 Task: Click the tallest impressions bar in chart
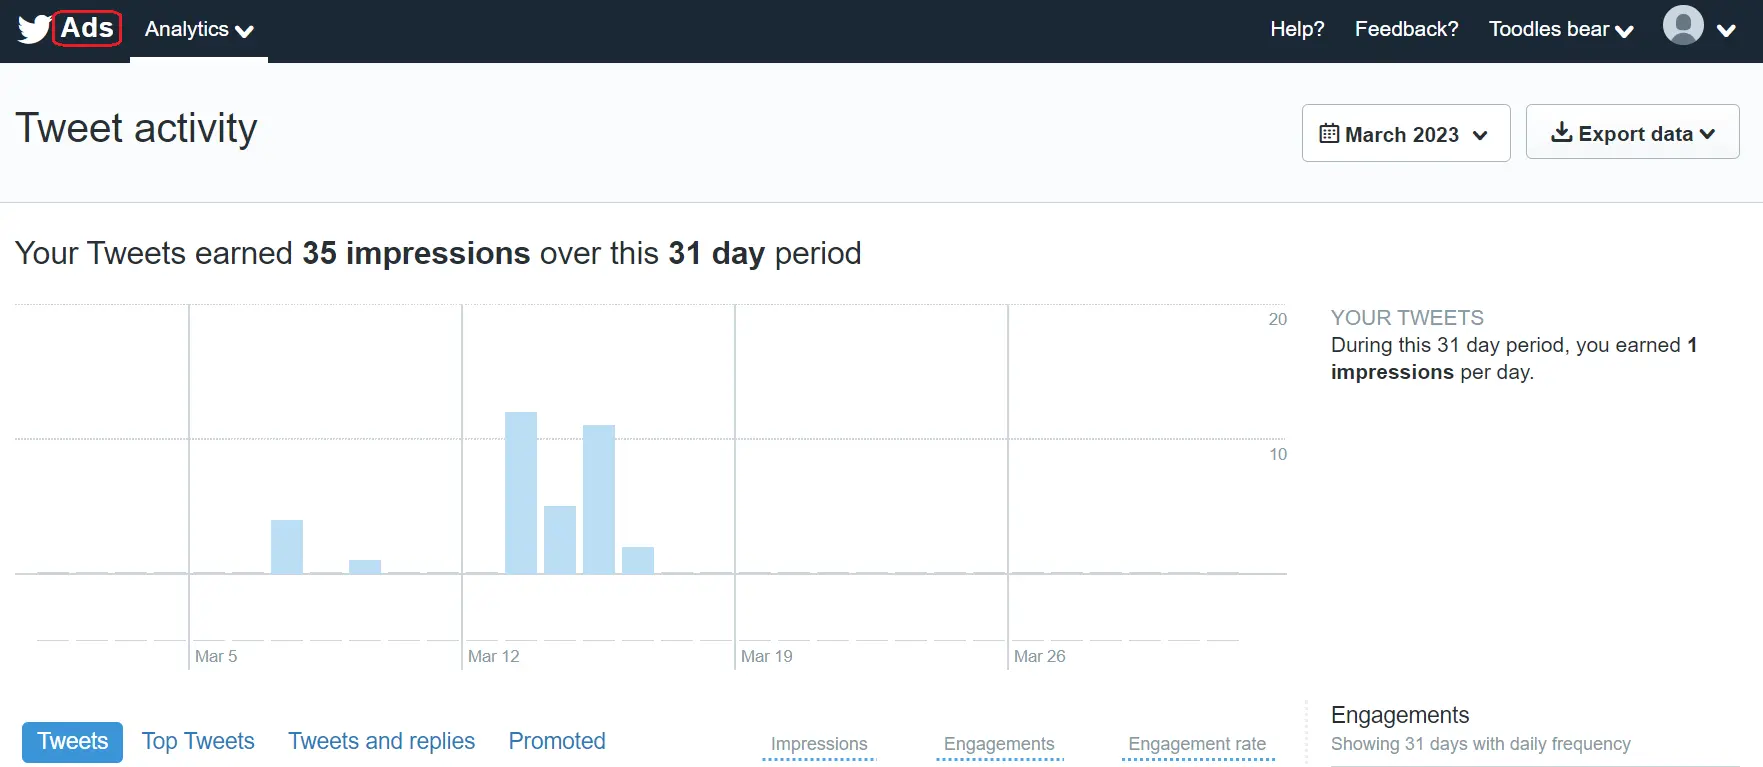521,493
